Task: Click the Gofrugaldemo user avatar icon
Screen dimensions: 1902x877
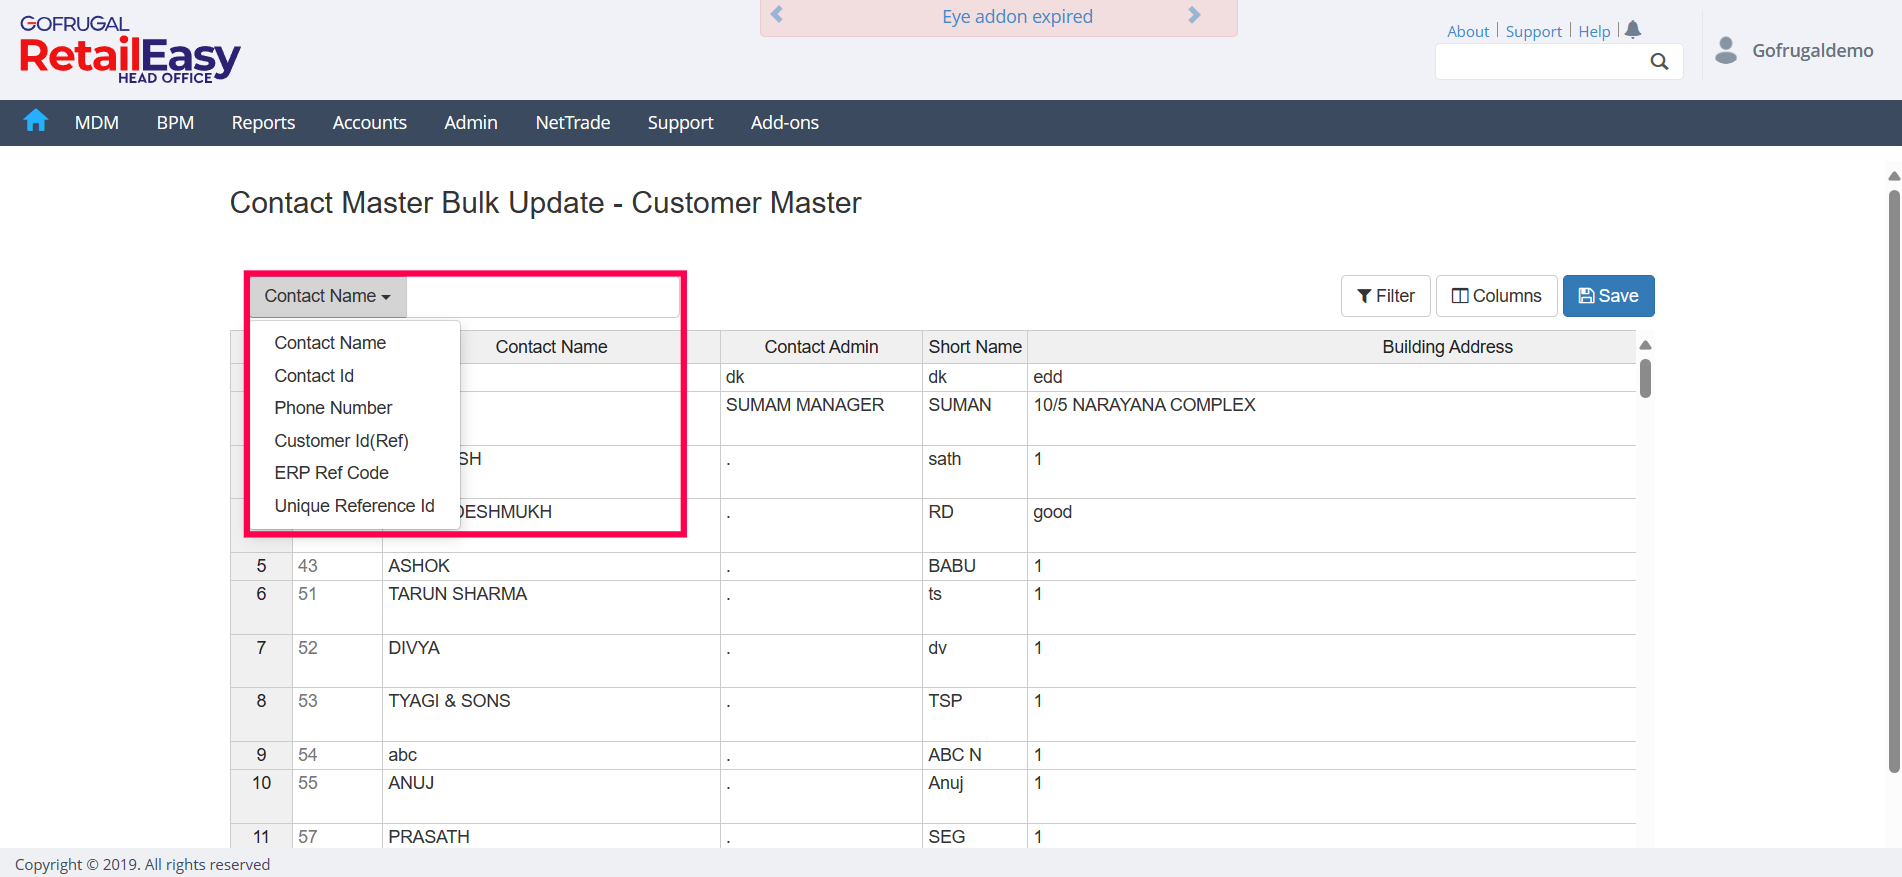Action: tap(1725, 50)
